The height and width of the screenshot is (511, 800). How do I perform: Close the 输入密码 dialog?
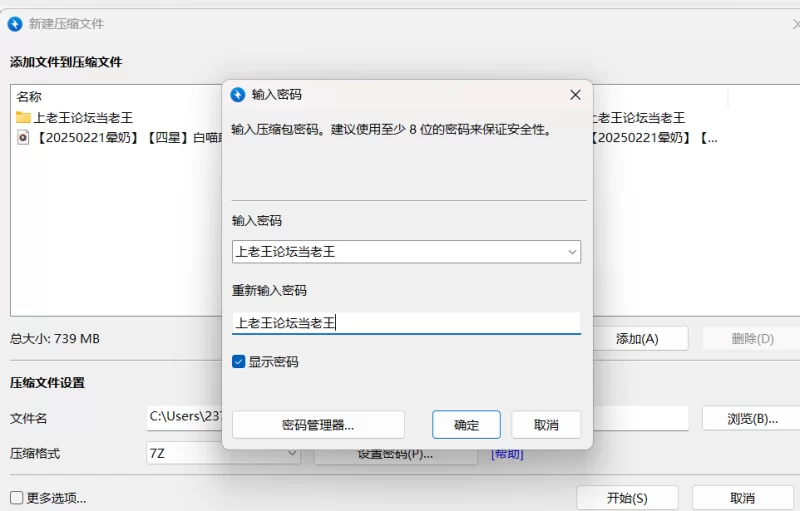pyautogui.click(x=575, y=95)
